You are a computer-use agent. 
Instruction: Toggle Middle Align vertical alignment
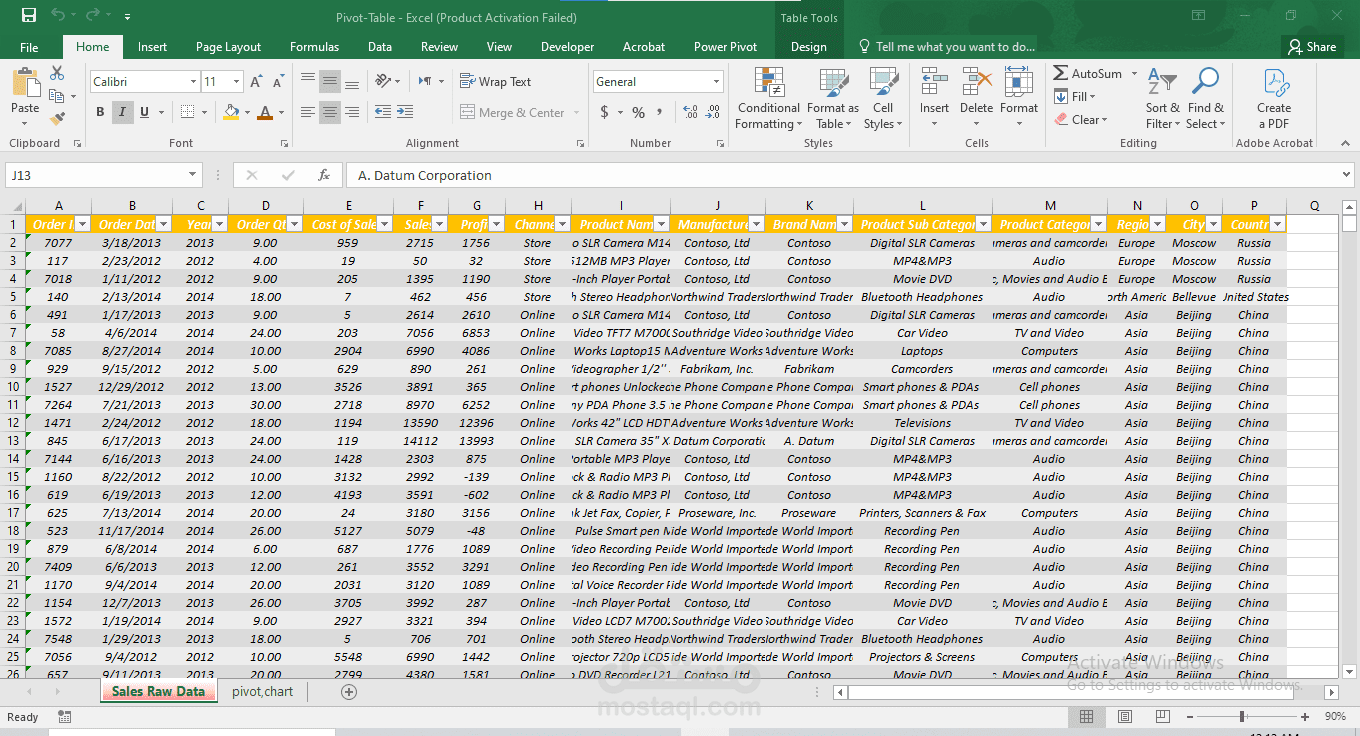pyautogui.click(x=330, y=81)
